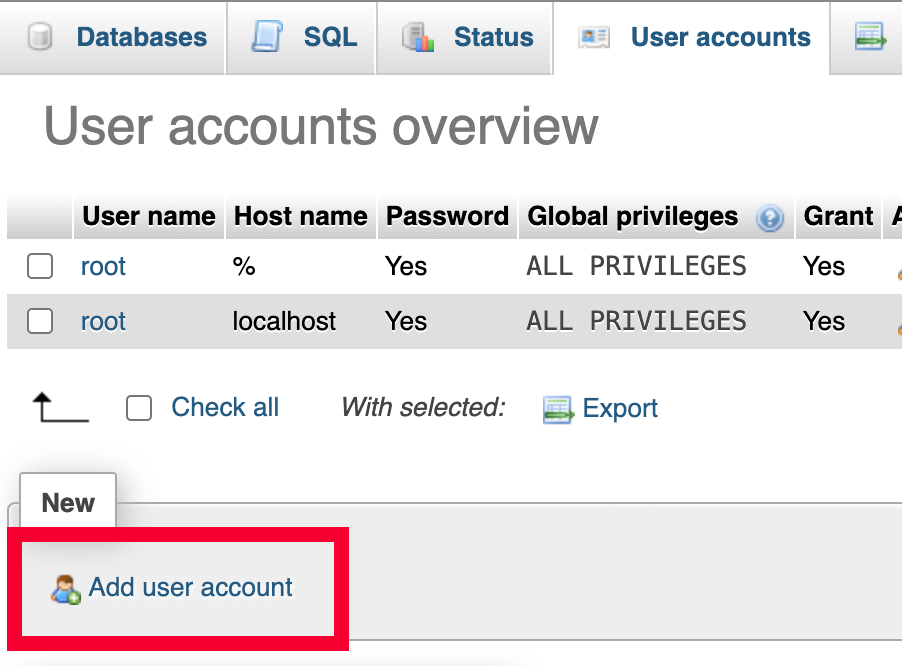Image resolution: width=902 pixels, height=666 pixels.
Task: Click the User name column header
Action: (x=148, y=217)
